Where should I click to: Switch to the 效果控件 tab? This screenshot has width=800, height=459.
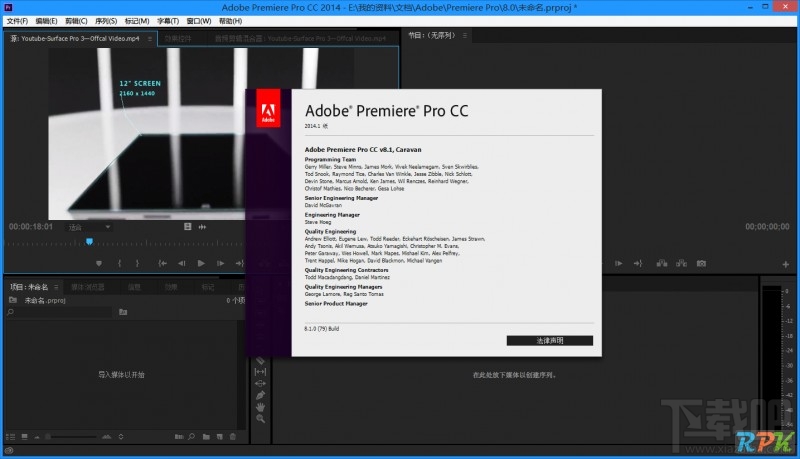tap(178, 39)
